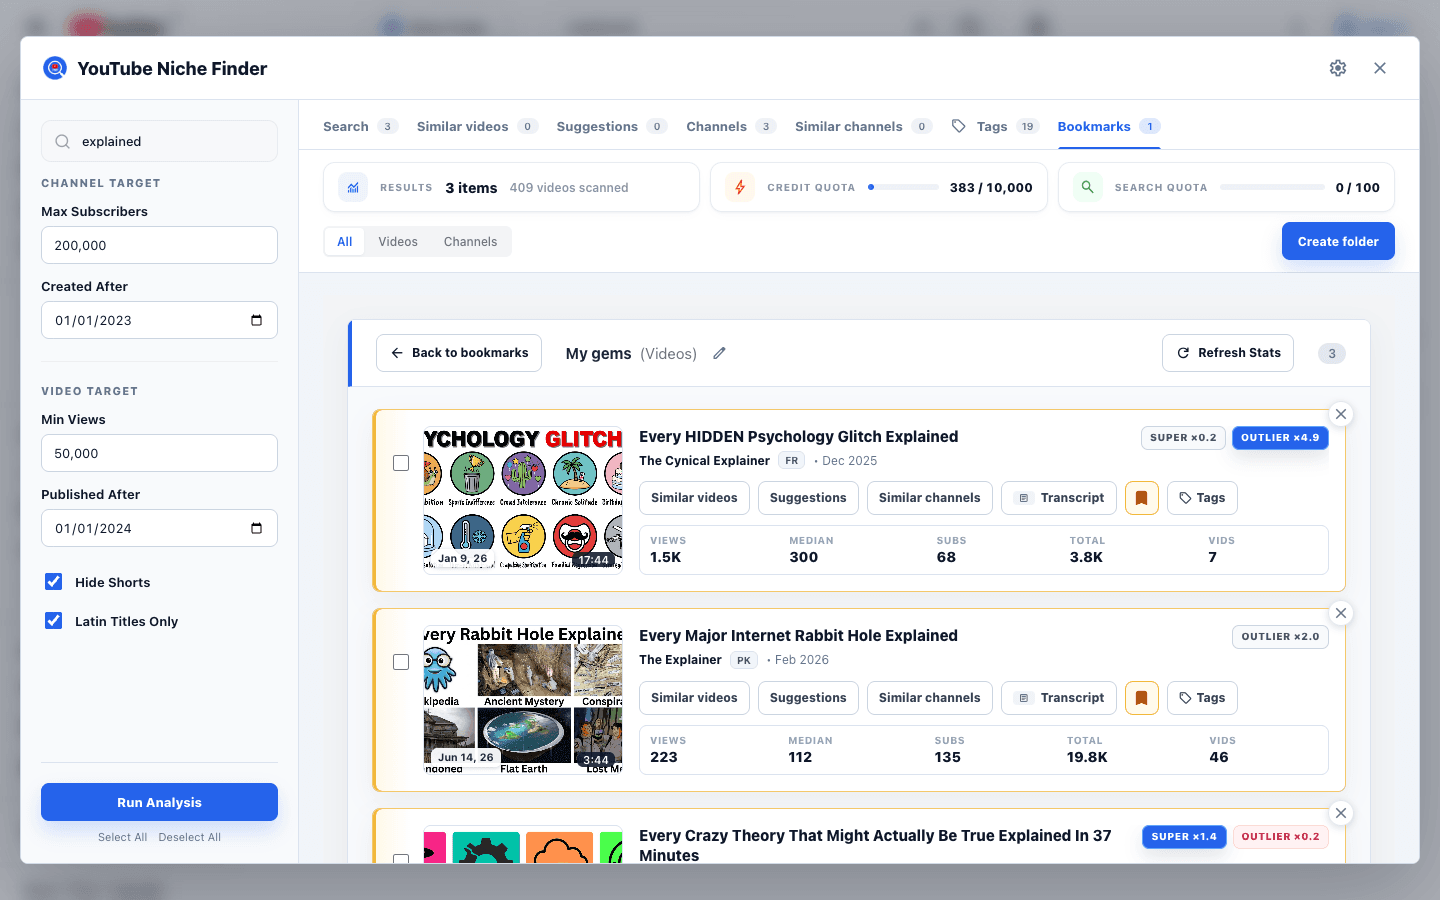1440x900 pixels.
Task: Edit the 'My gems' folder name pencil
Action: 719,353
